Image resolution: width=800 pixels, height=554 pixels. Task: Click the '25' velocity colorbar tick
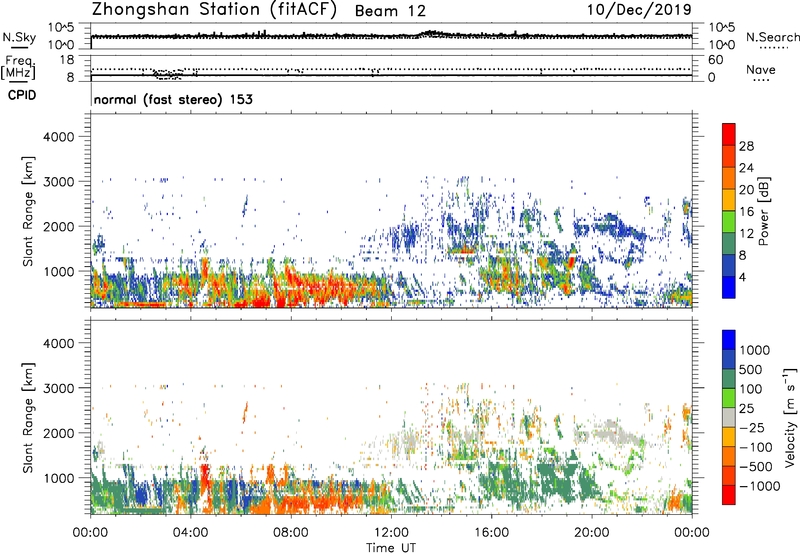(x=746, y=409)
